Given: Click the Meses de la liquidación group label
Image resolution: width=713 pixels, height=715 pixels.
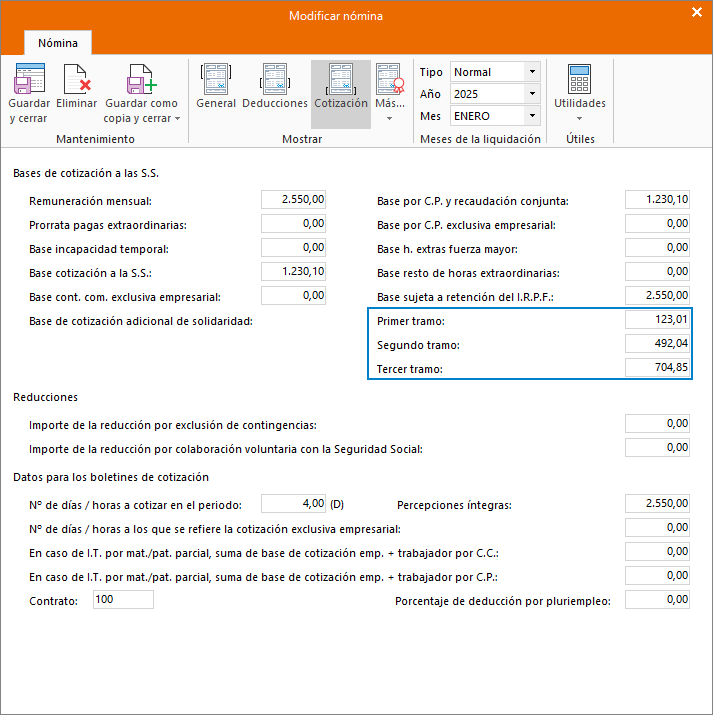Looking at the screenshot, I should click(x=480, y=139).
